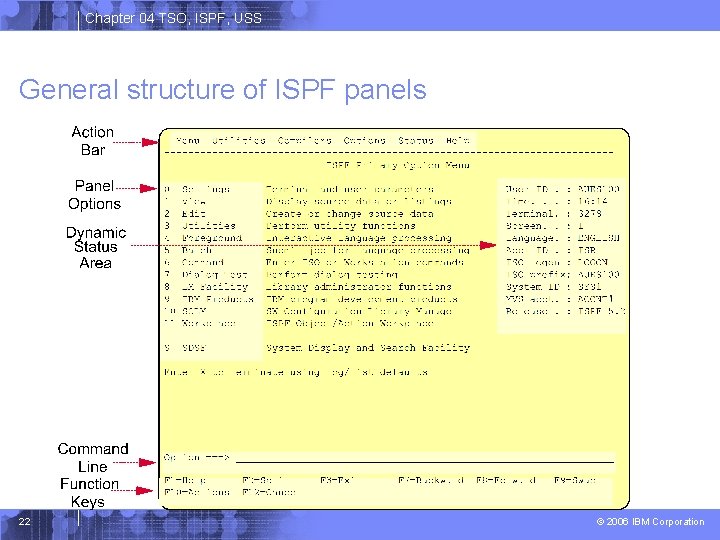This screenshot has height=540, width=720.
Task: Click the F3=Exit function key
Action: point(338,480)
